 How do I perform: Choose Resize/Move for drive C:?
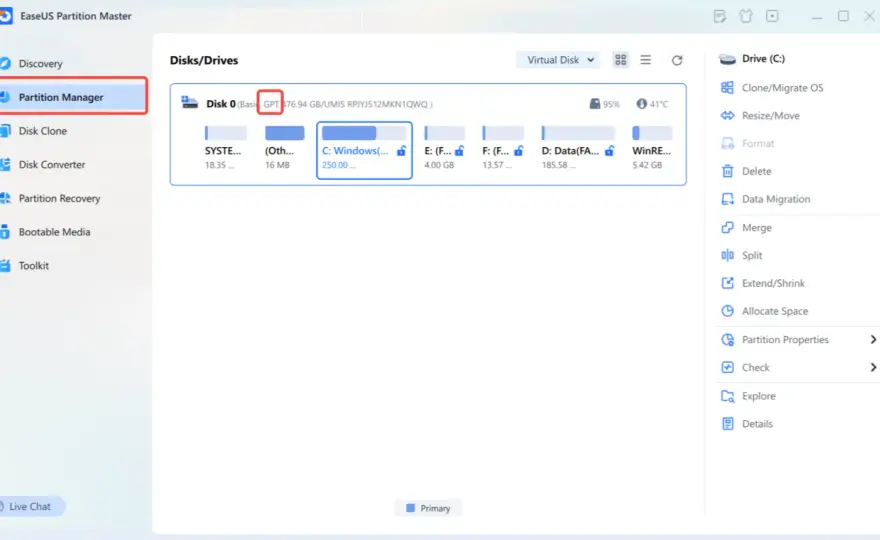tap(771, 116)
